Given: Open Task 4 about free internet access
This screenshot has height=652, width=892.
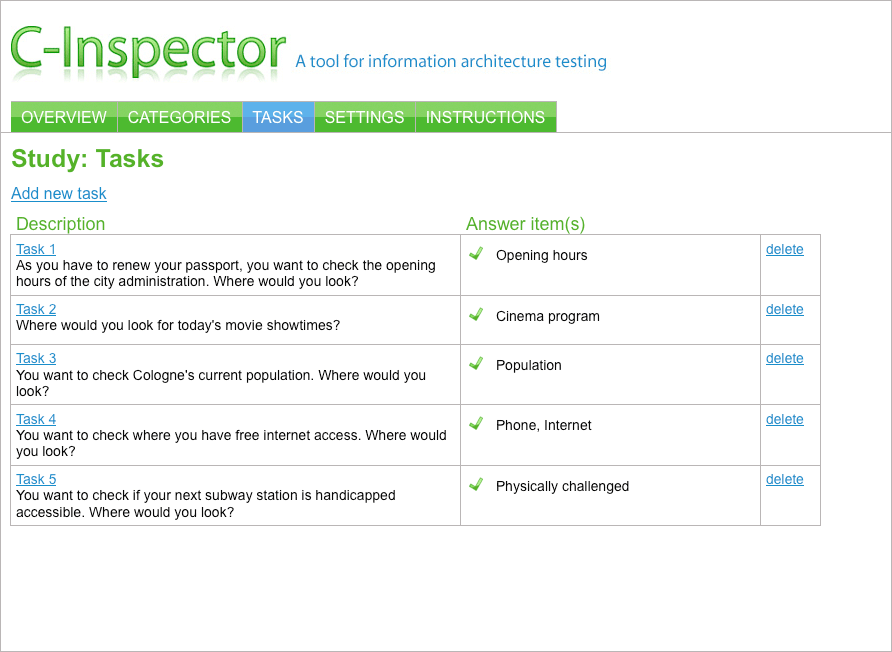Looking at the screenshot, I should coord(35,419).
